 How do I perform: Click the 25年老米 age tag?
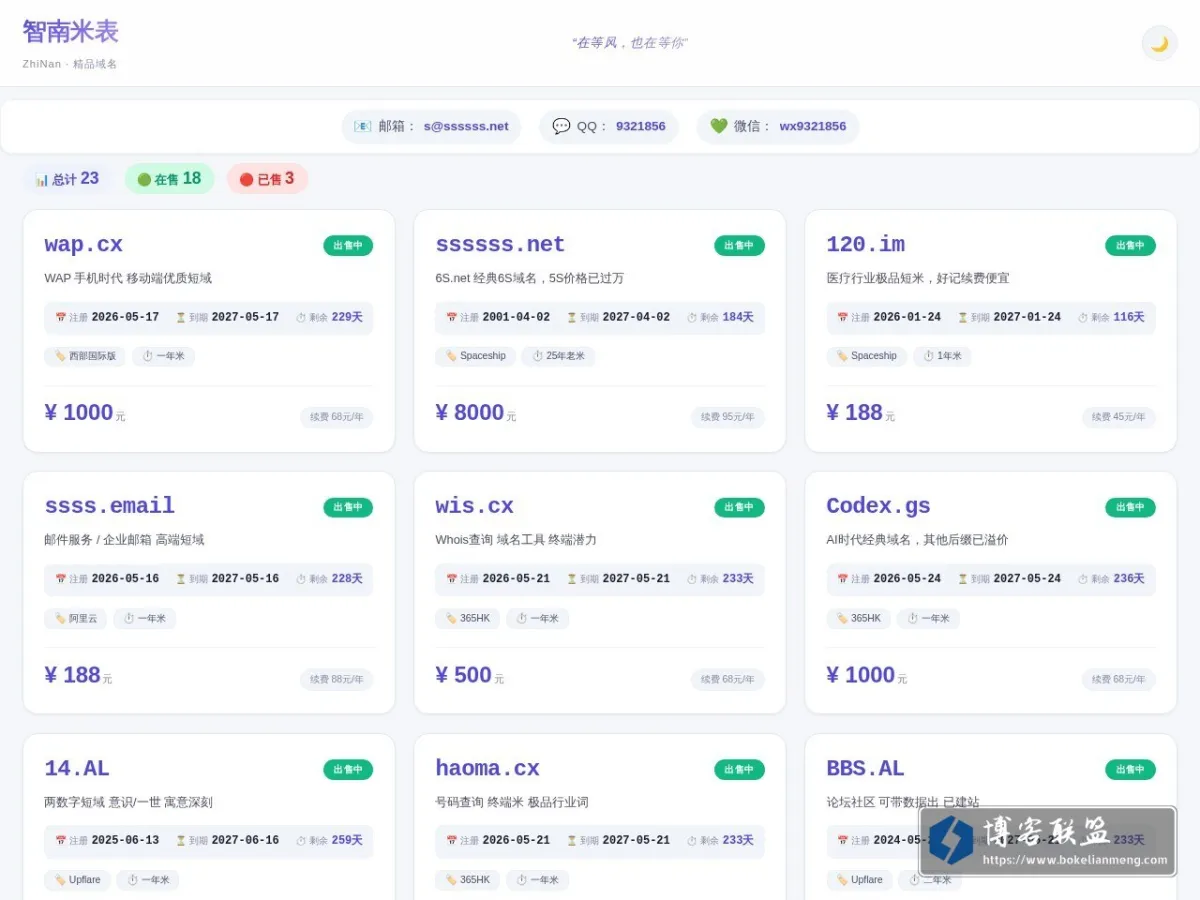click(558, 356)
